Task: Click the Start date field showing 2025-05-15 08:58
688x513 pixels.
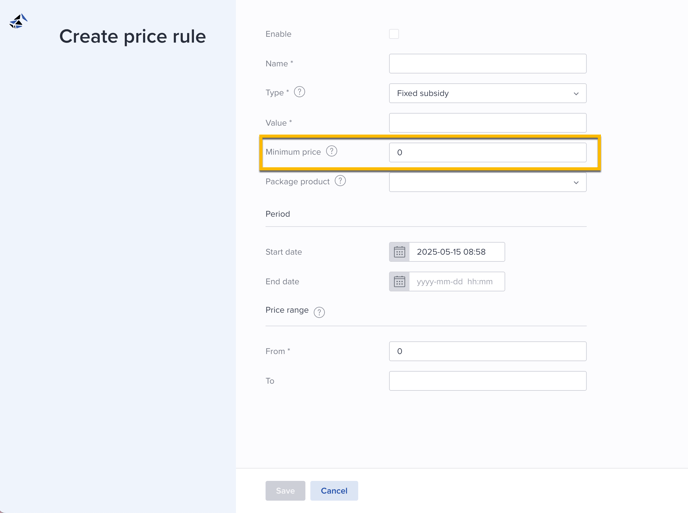Action: [x=457, y=252]
